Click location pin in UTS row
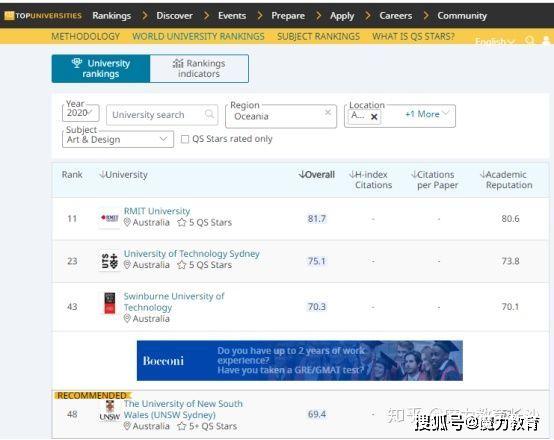 (x=127, y=265)
